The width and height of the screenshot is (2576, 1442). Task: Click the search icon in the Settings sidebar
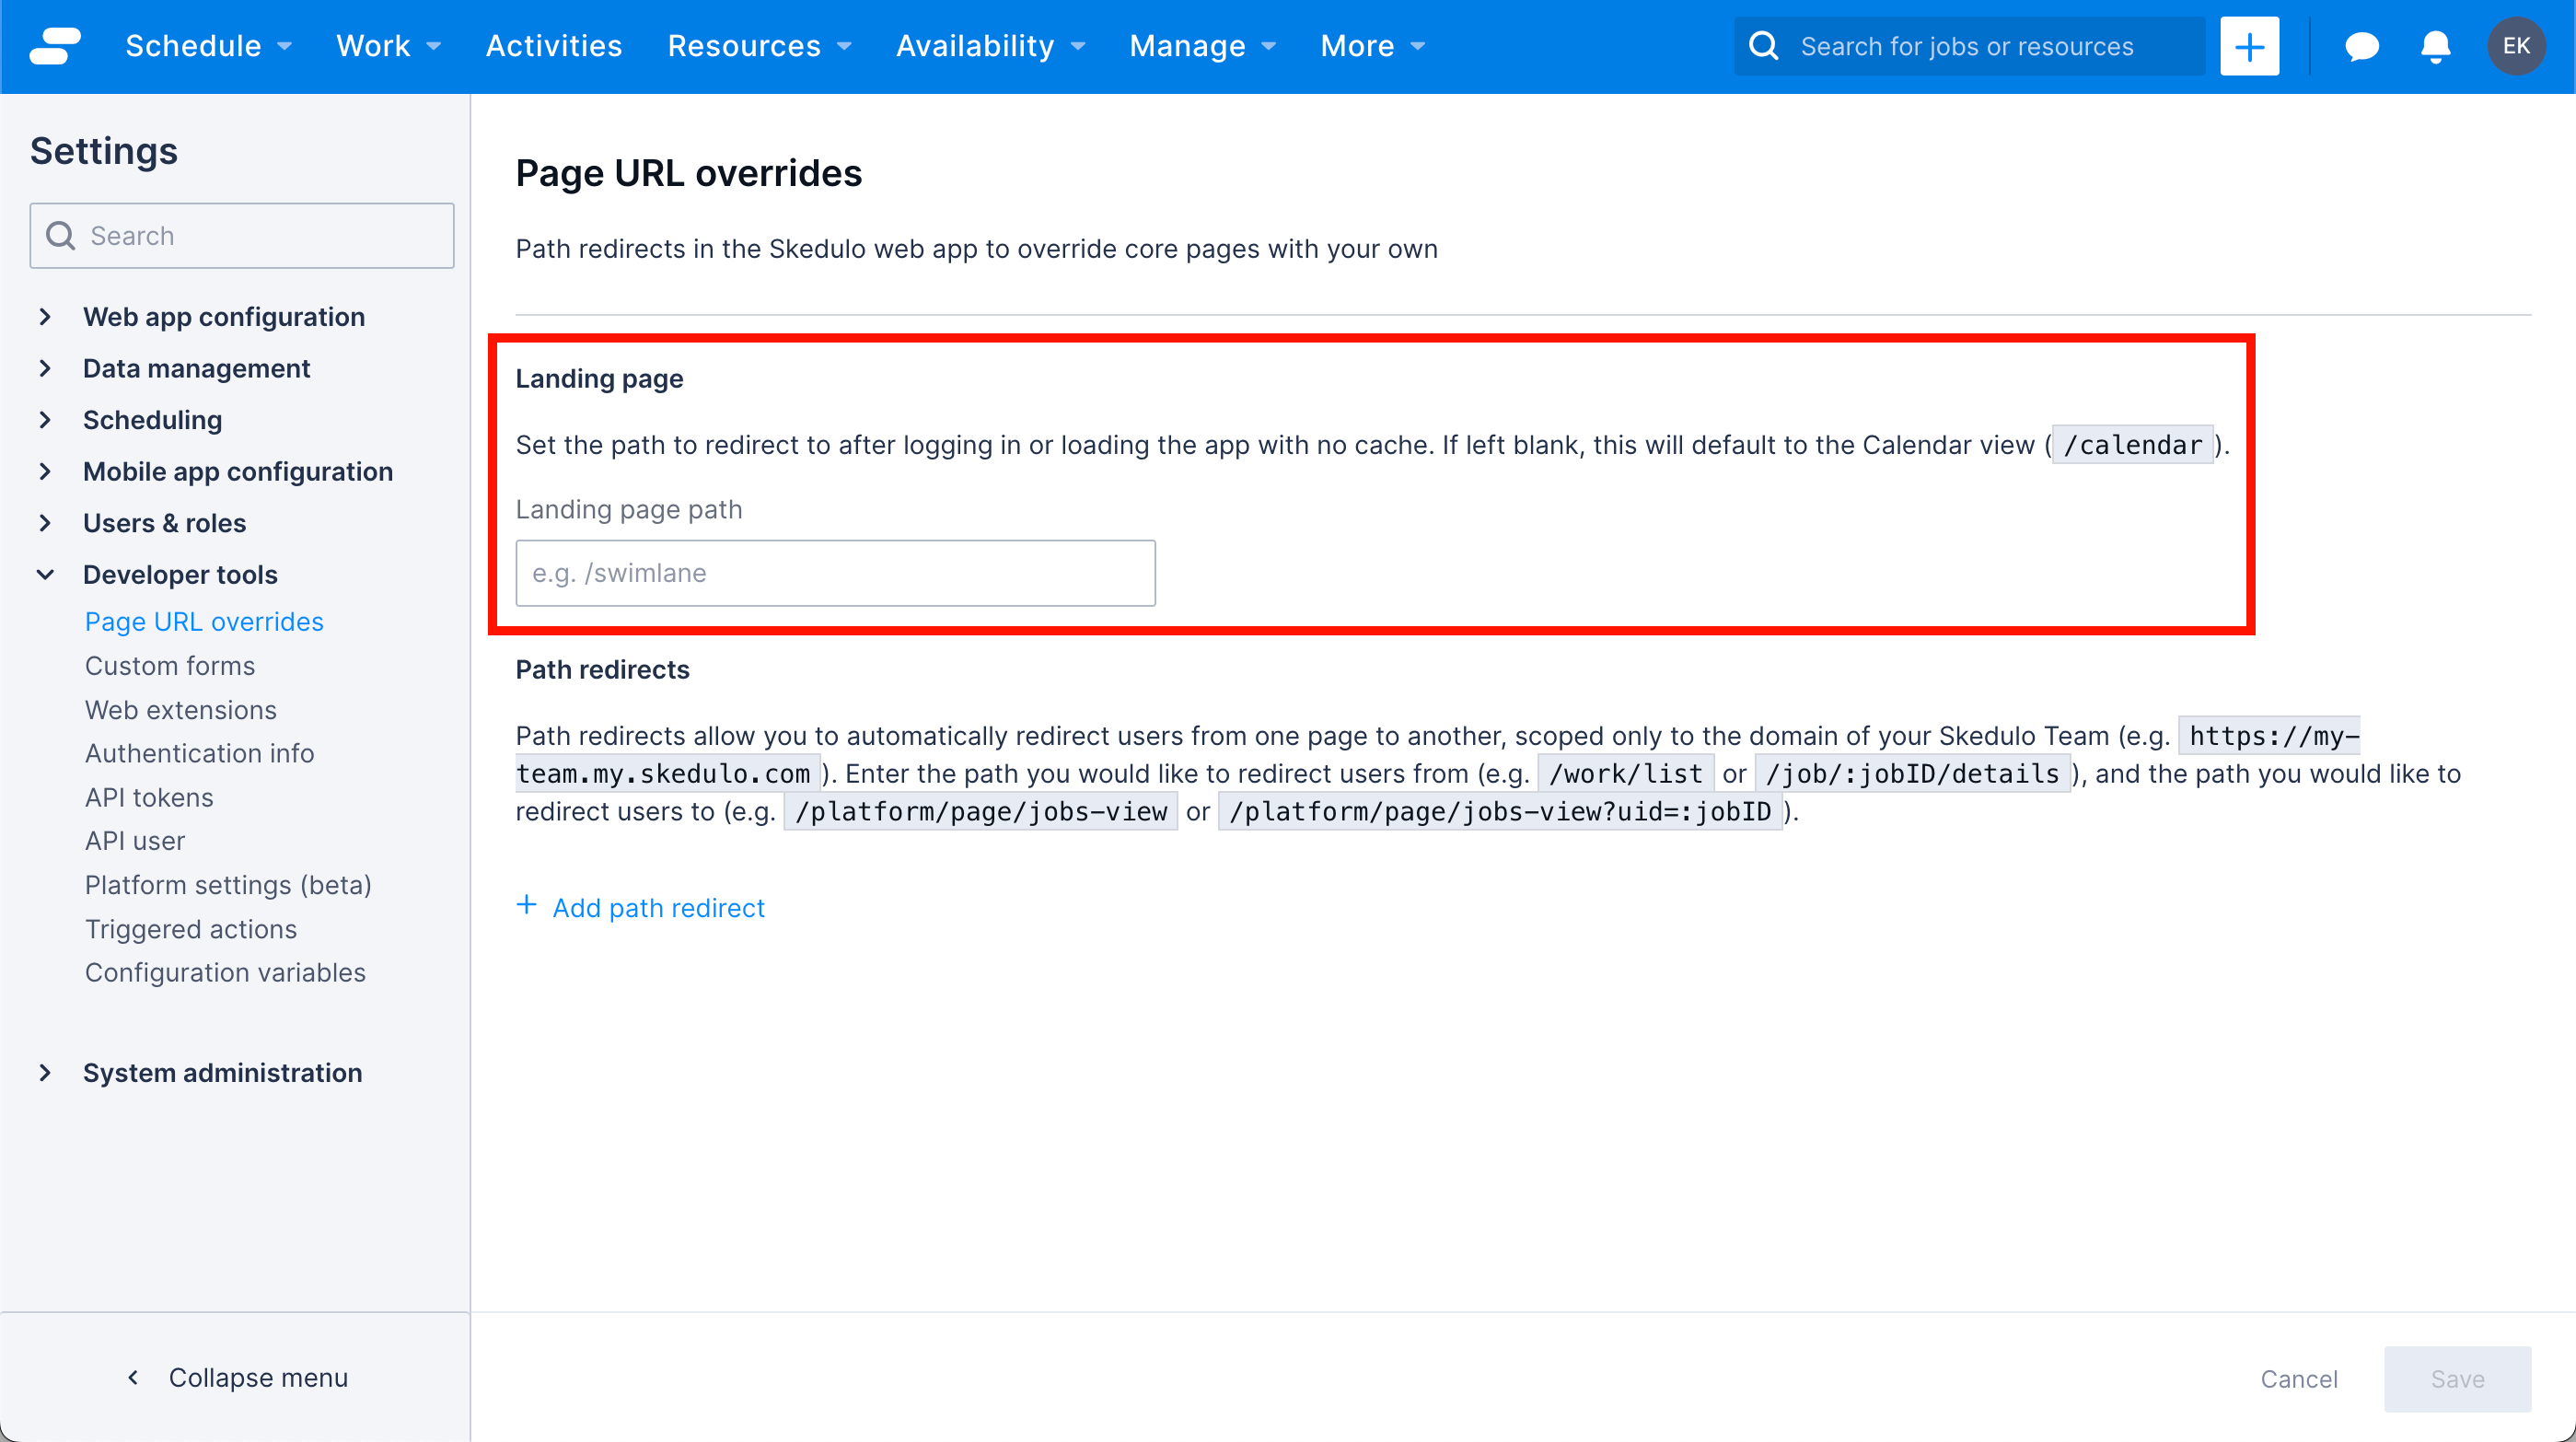pyautogui.click(x=60, y=235)
